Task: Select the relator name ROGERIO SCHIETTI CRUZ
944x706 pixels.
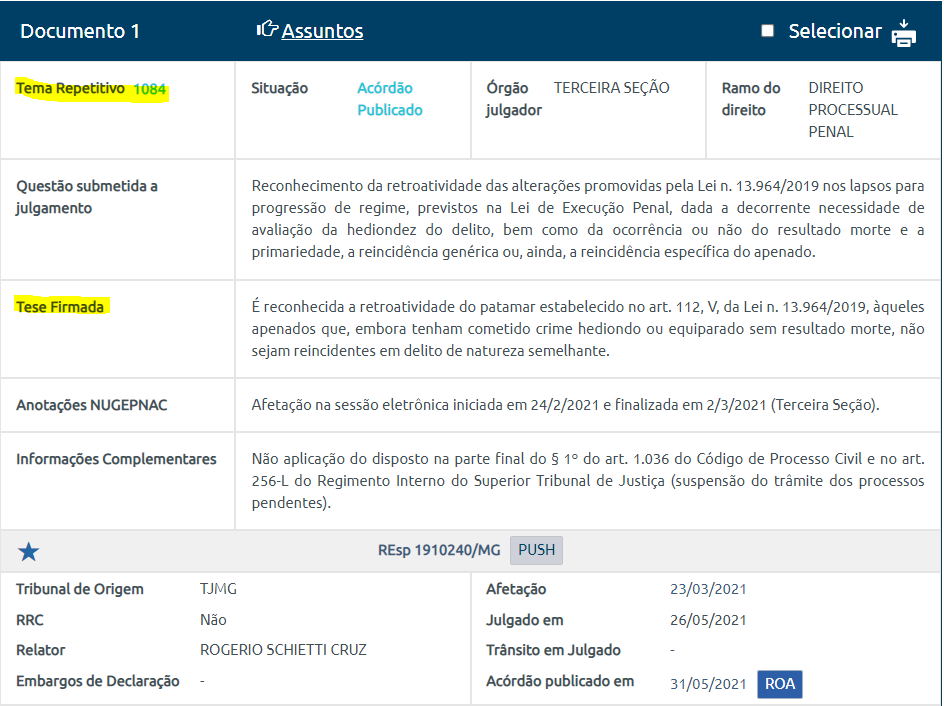Action: point(283,650)
